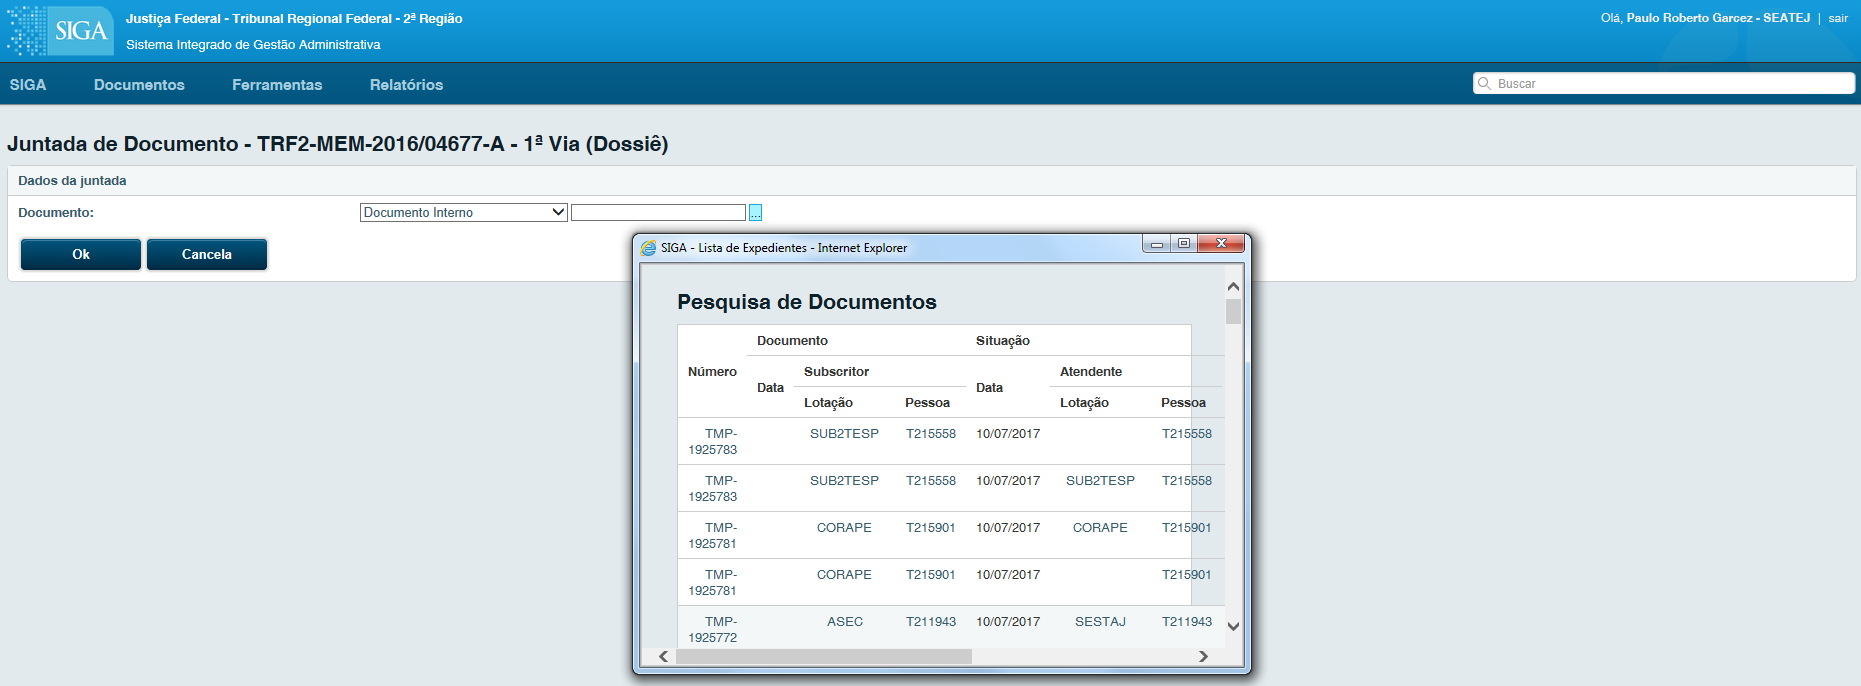Minimize the Lista de Expedientes popup
The height and width of the screenshot is (686, 1861).
point(1156,244)
